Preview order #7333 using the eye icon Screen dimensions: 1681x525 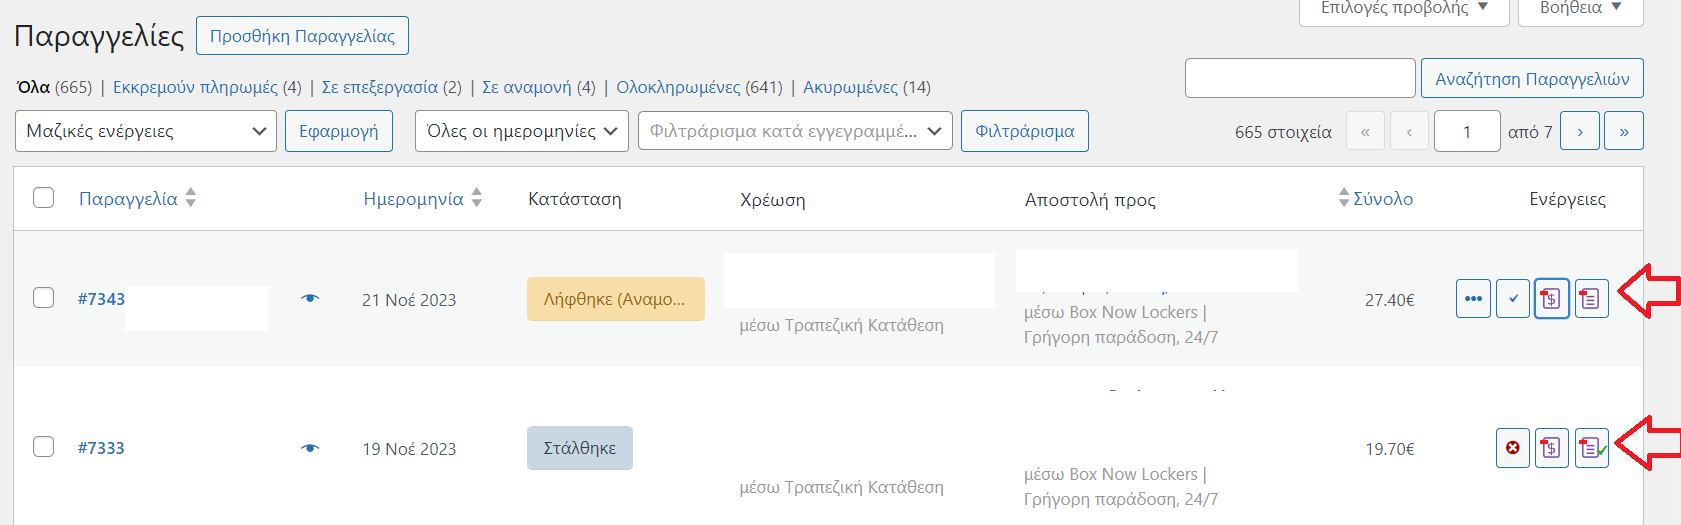(x=310, y=448)
